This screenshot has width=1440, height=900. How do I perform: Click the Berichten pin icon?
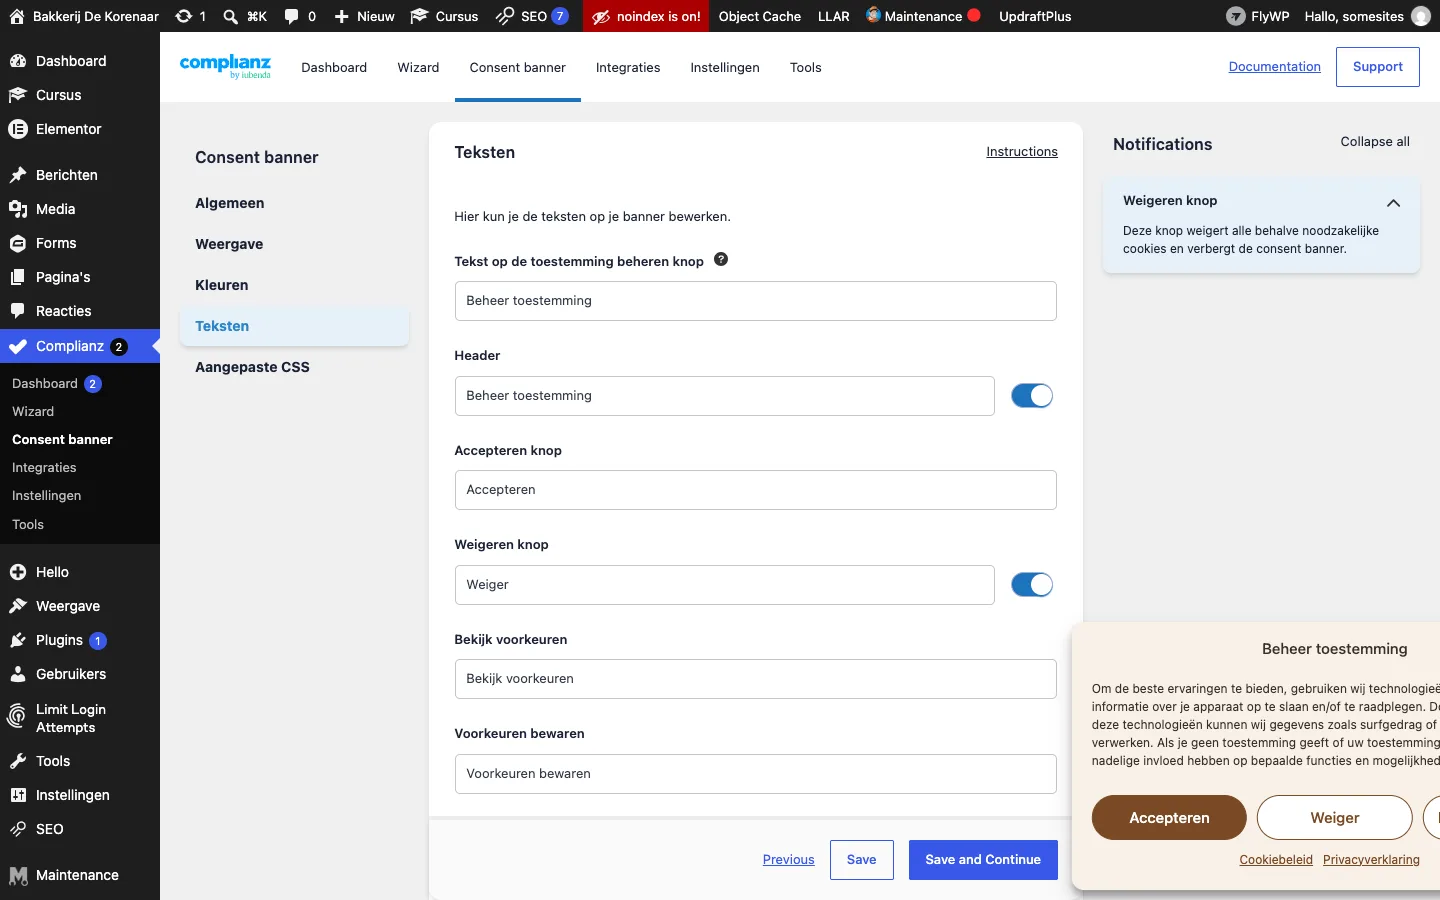18,175
